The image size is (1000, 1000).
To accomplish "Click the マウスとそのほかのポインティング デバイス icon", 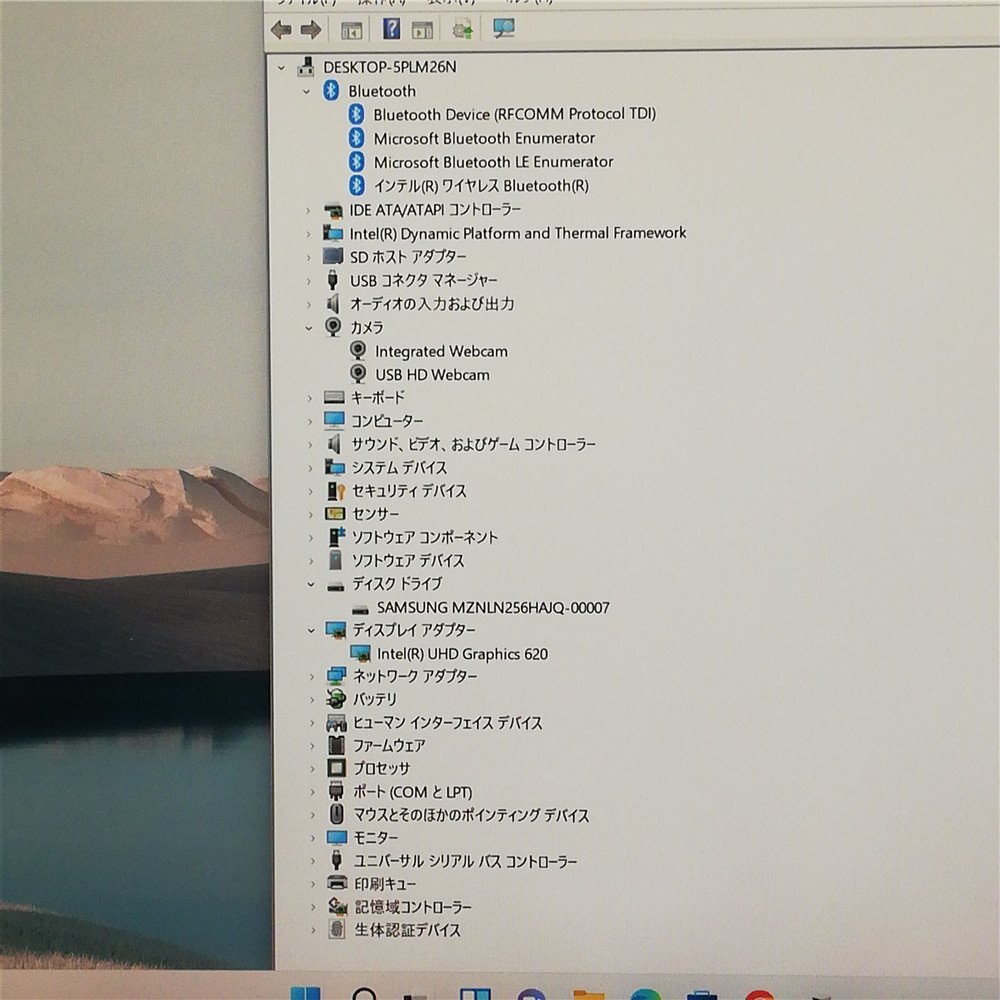I will pos(337,815).
